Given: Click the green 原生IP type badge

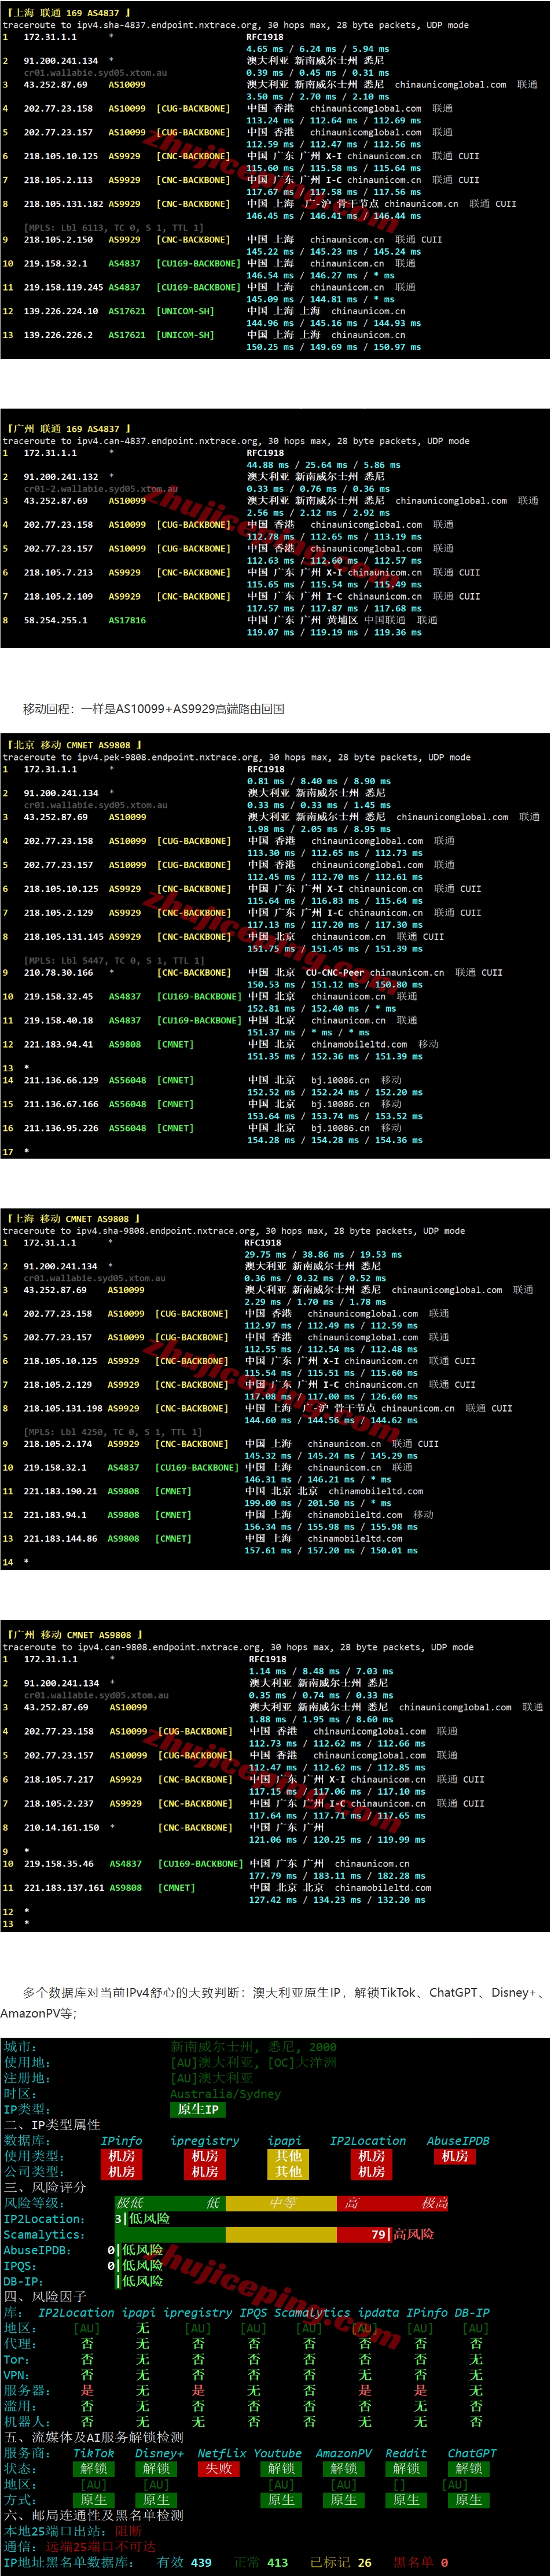Looking at the screenshot, I should 198,2109.
